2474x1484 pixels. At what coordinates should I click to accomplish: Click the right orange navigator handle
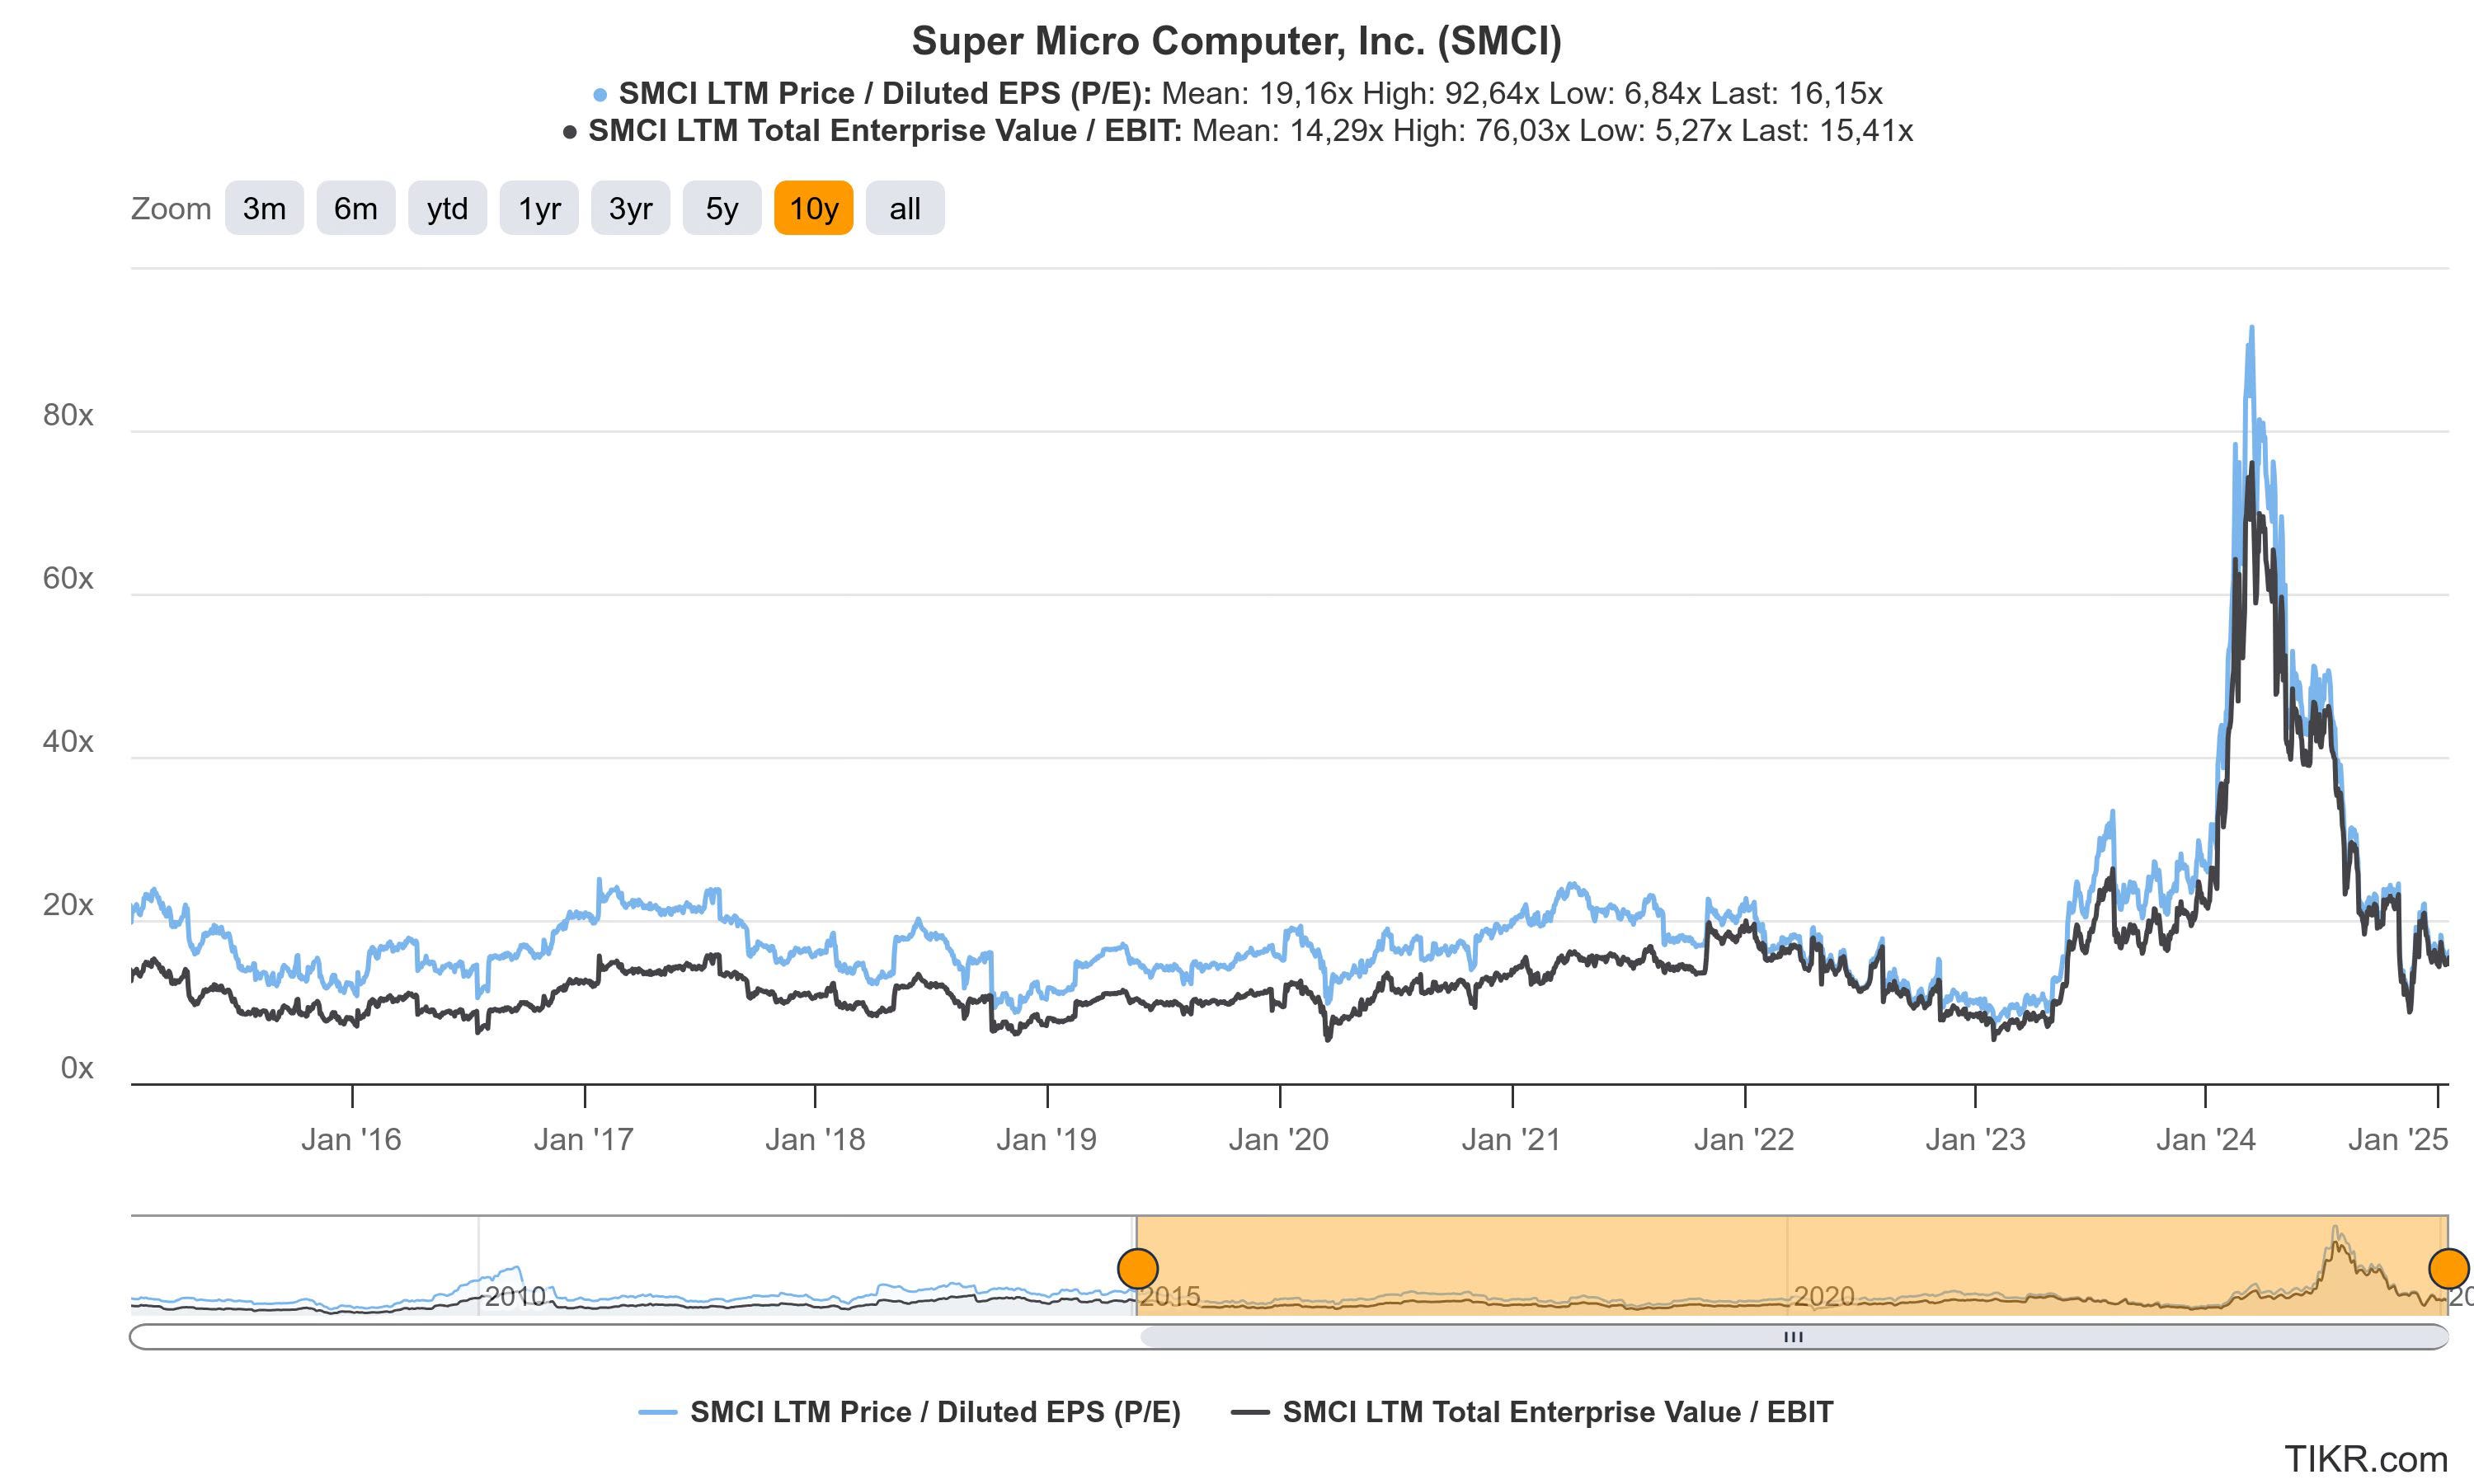tap(2449, 1269)
